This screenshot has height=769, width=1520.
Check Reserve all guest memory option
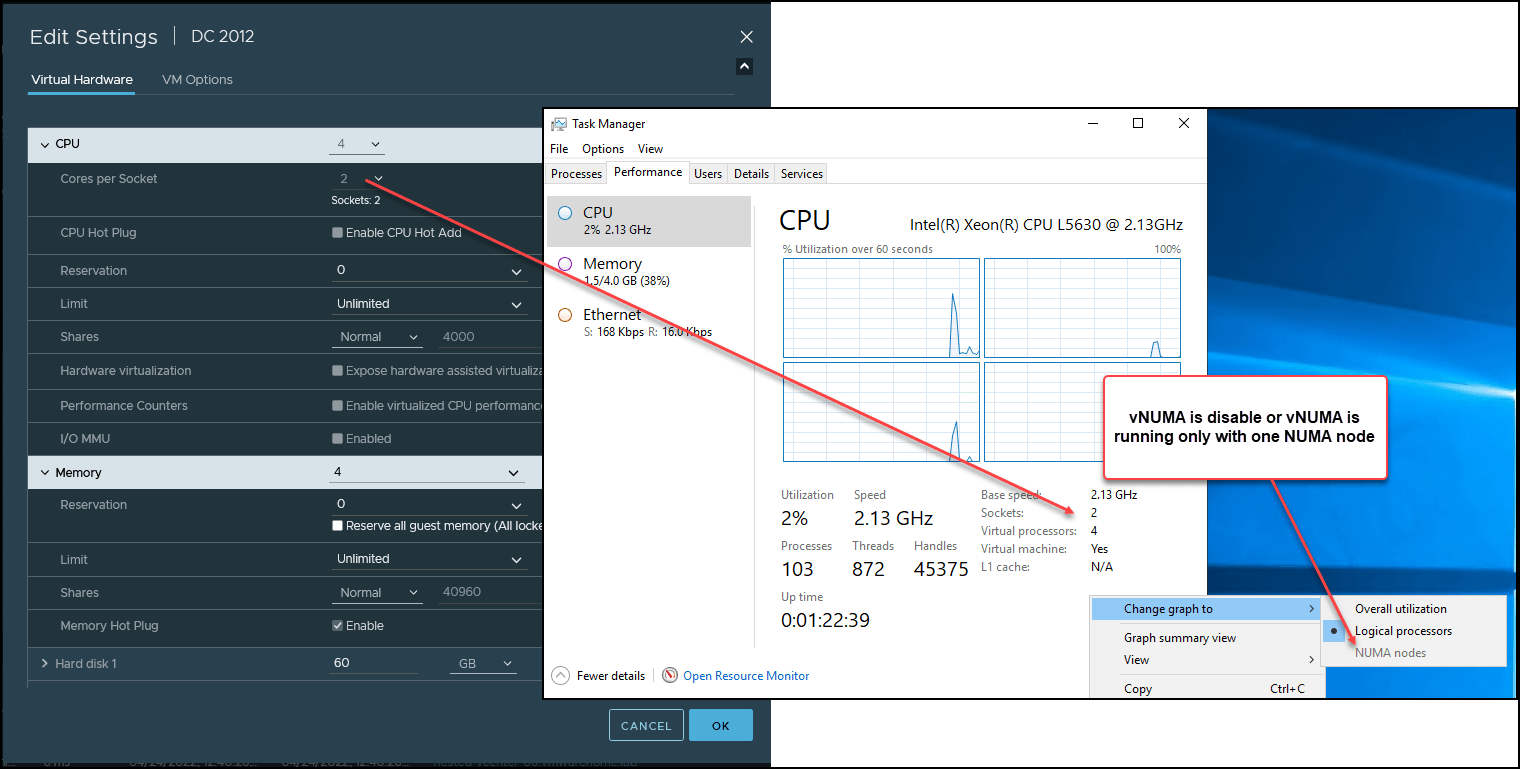pyautogui.click(x=337, y=526)
